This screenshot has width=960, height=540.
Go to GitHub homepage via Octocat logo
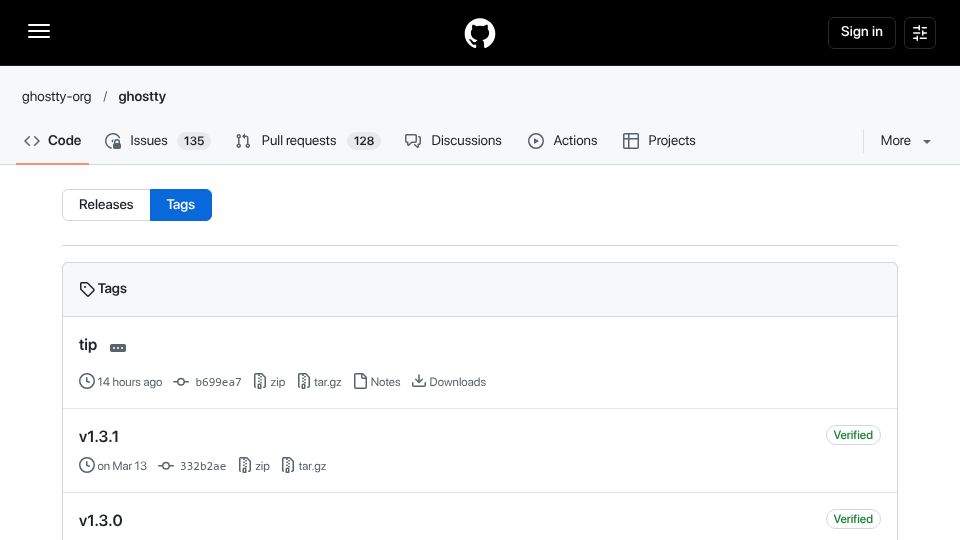(479, 33)
